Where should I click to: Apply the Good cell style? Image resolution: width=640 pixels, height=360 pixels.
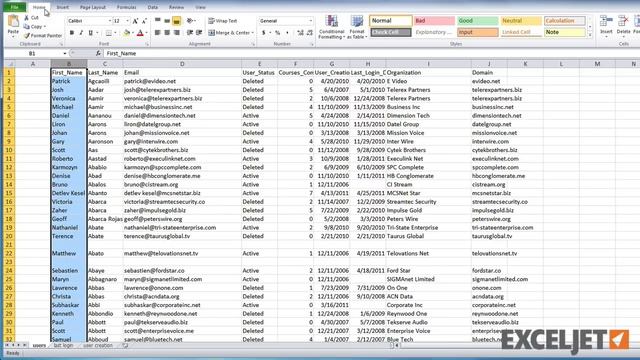pyautogui.click(x=477, y=20)
